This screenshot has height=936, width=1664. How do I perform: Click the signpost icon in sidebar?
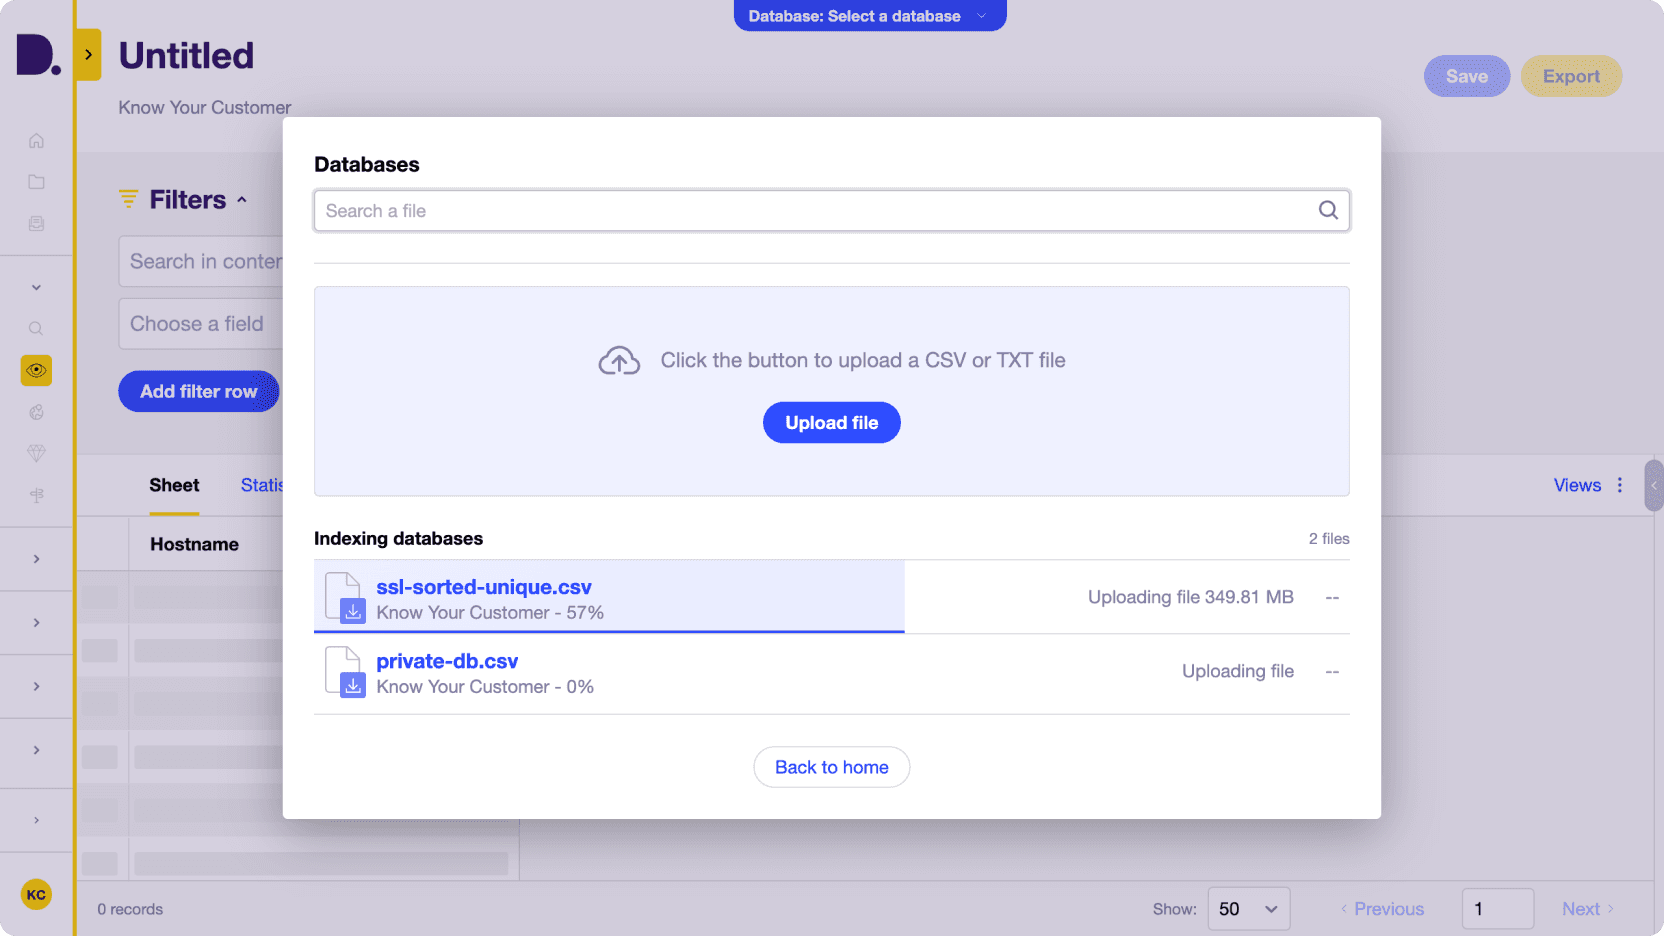tap(36, 495)
